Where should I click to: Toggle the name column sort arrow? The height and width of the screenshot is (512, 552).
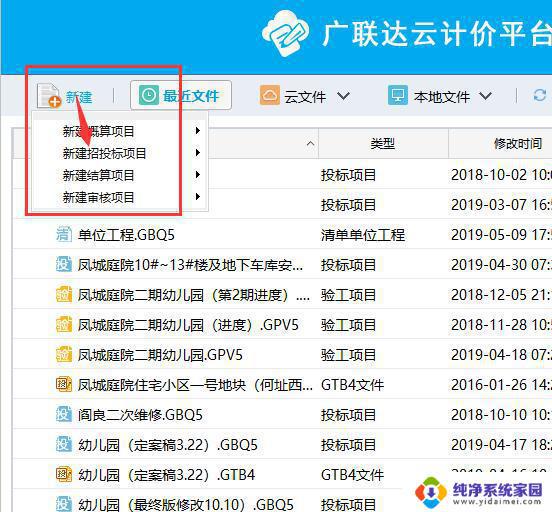point(310,144)
